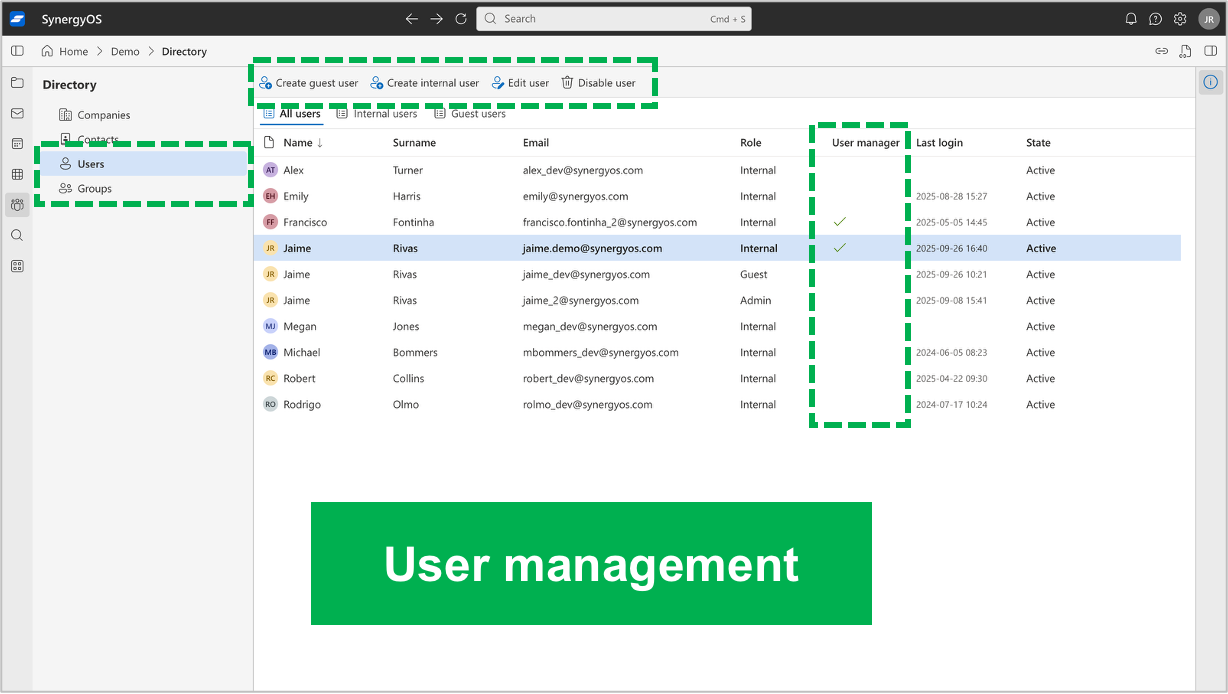Viewport: 1228px width, 694px height.
Task: Open the notifications bell
Action: [1130, 18]
